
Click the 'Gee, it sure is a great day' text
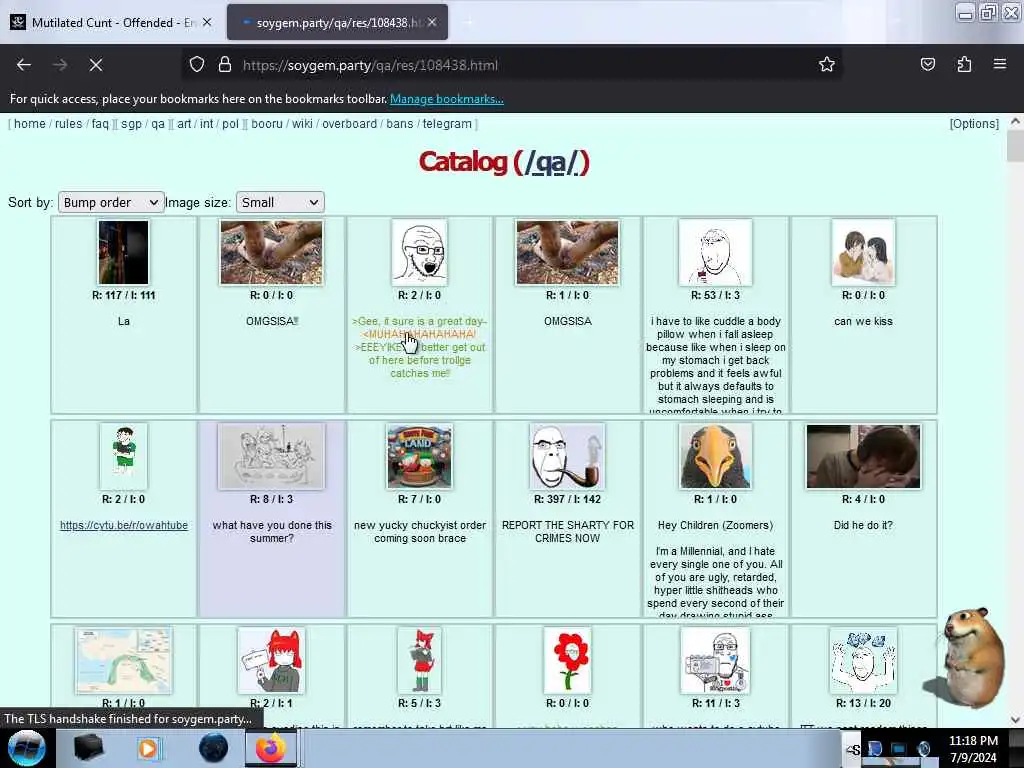pyautogui.click(x=419, y=321)
